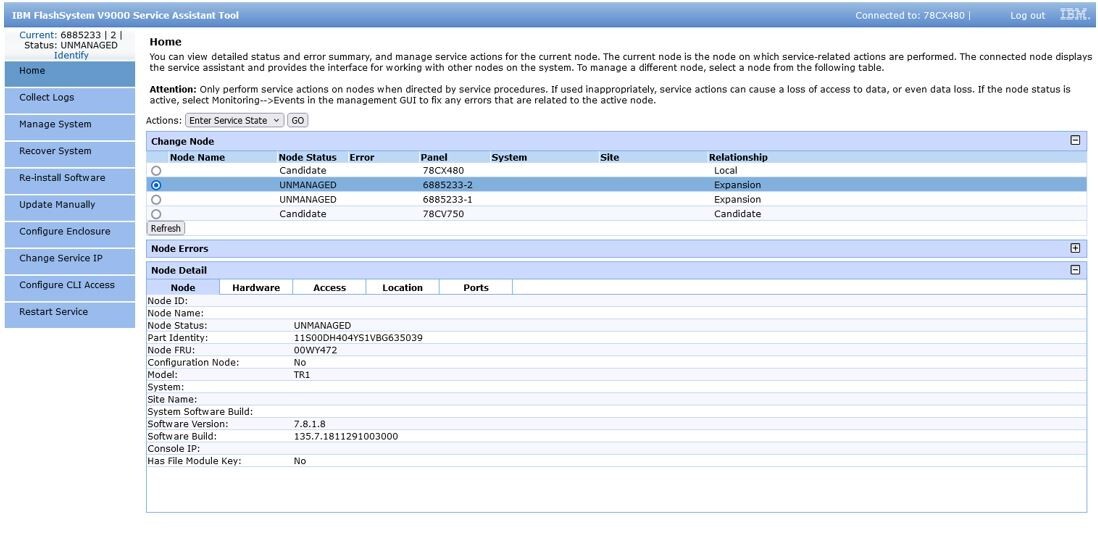
Task: Click Model value TR1
Action: (302, 375)
